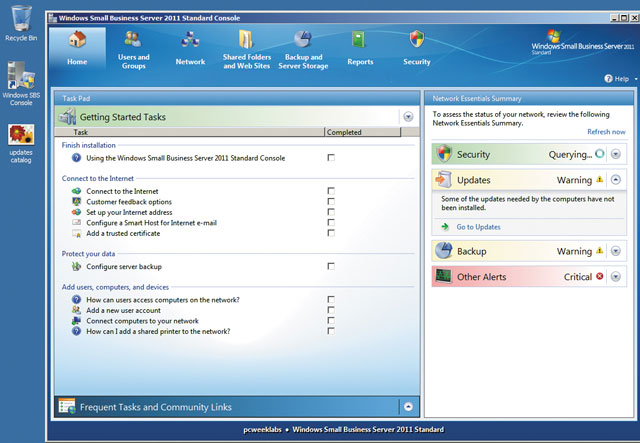Open the Recycle Bin desktop icon
The width and height of the screenshot is (640, 443).
tap(21, 18)
